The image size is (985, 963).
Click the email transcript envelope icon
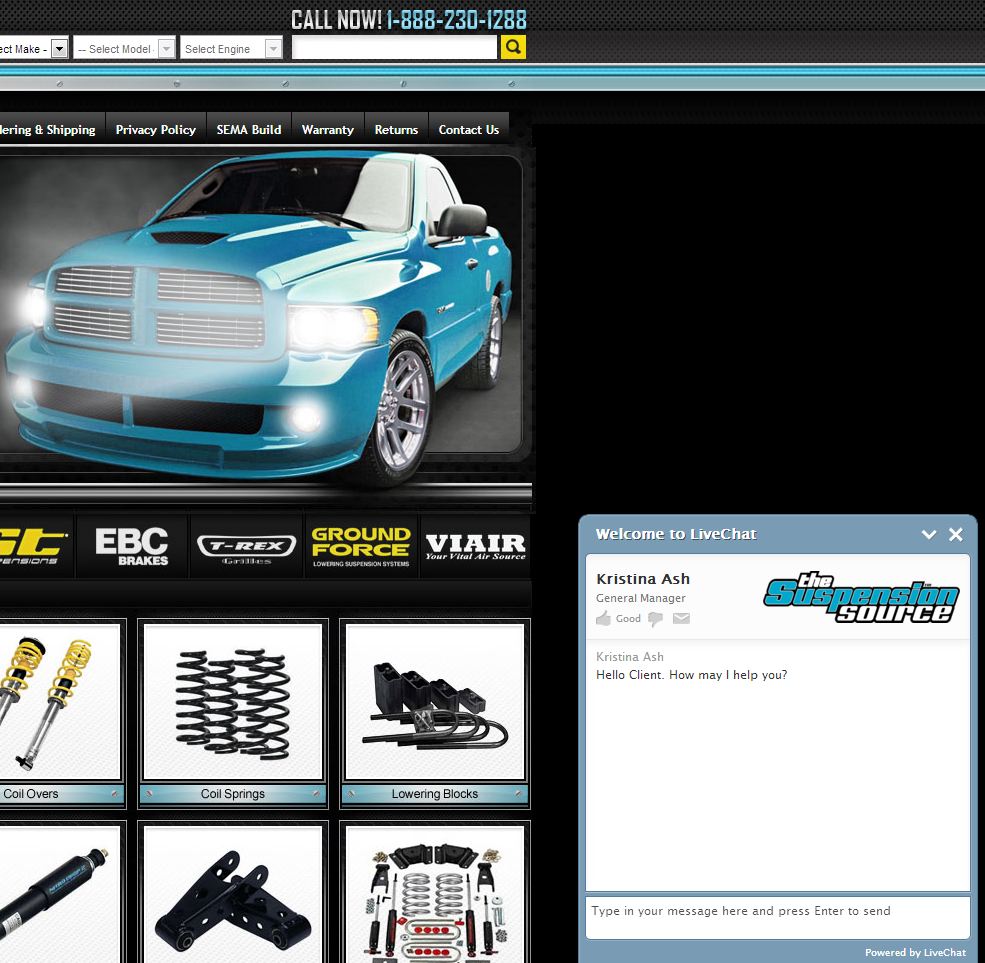coord(681,618)
